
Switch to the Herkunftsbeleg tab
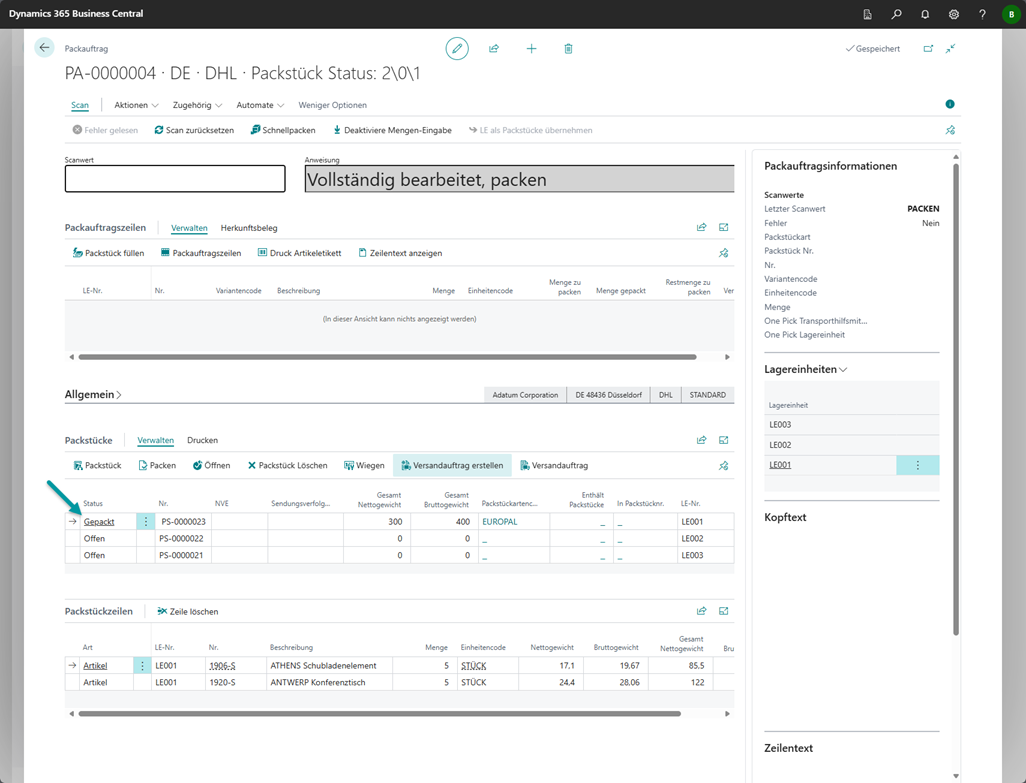[x=249, y=228]
